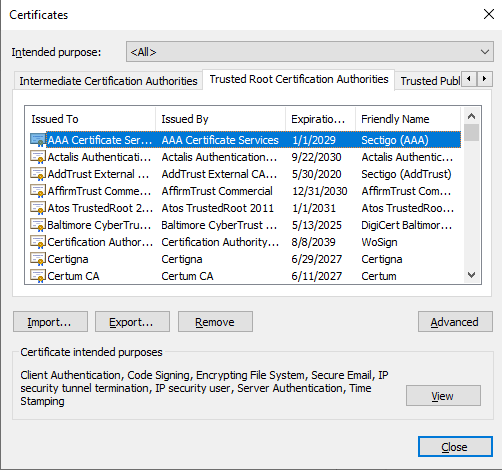Viewport: 502px width, 470px height.
Task: Click the certificate icon for AffirmTrust Commercial
Action: [38, 191]
